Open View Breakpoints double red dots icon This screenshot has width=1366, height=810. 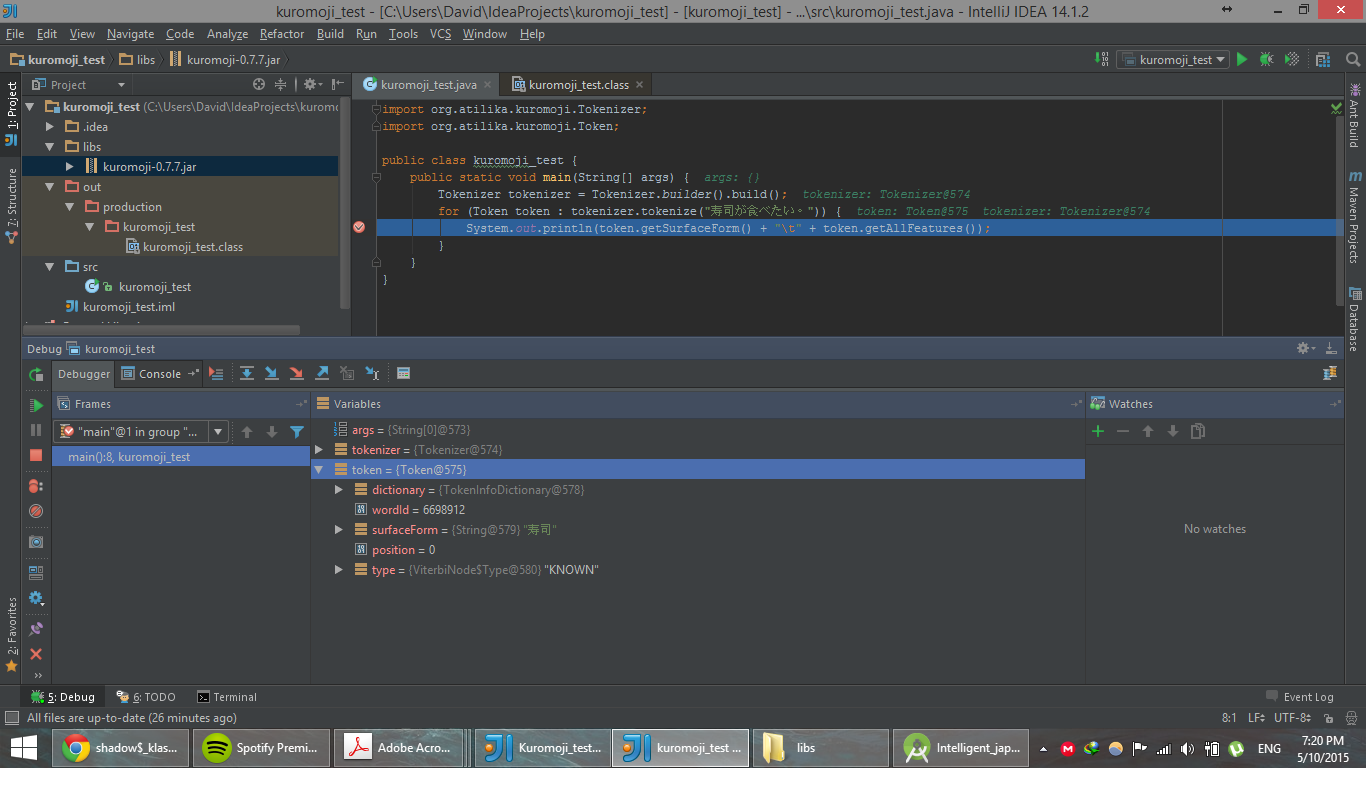coord(36,485)
